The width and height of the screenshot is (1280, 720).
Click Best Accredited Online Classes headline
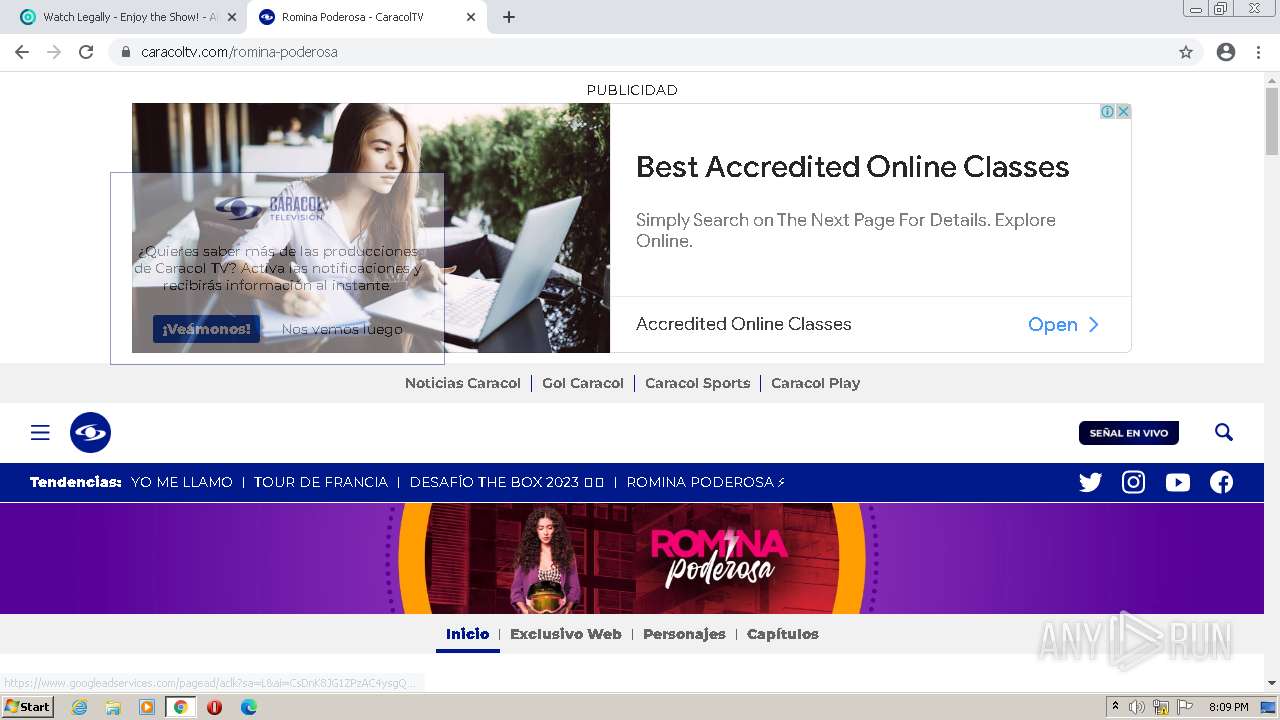click(852, 167)
